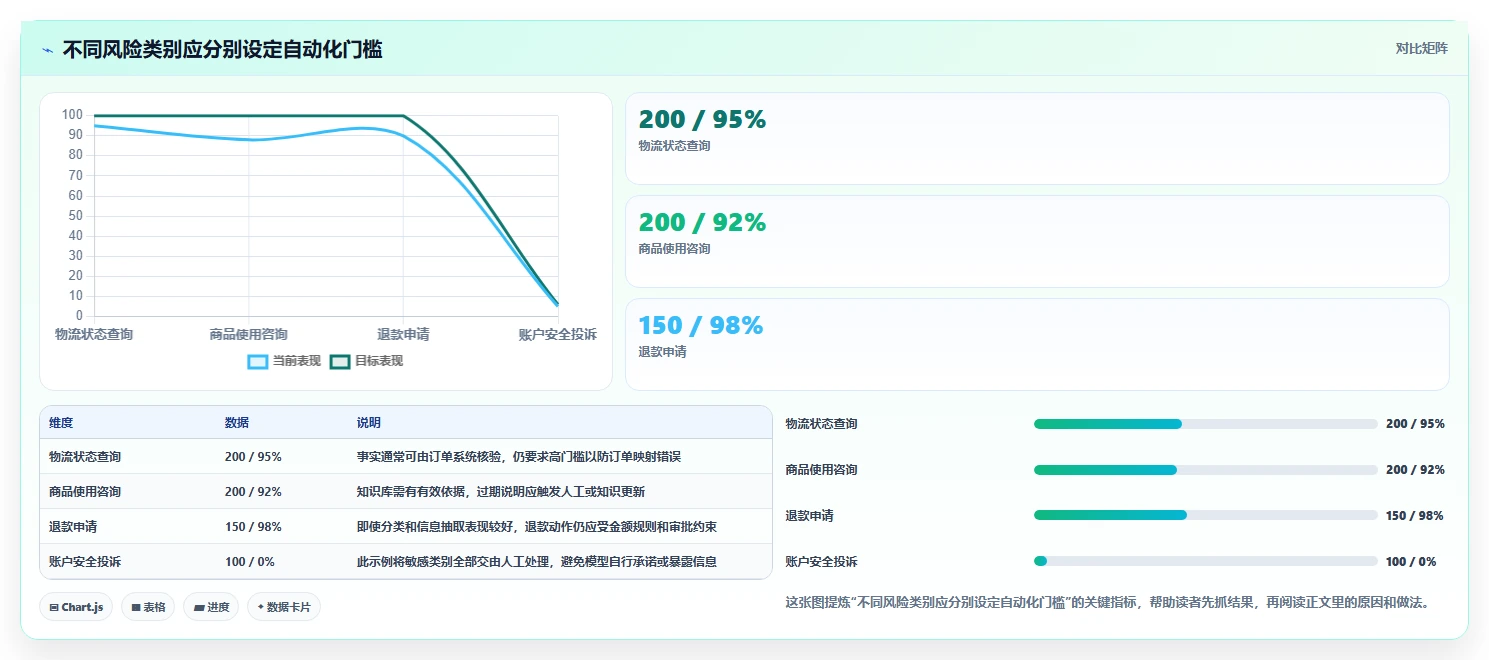
Task: Click the 账户安全投诉 progress bar
Action: click(x=1205, y=562)
